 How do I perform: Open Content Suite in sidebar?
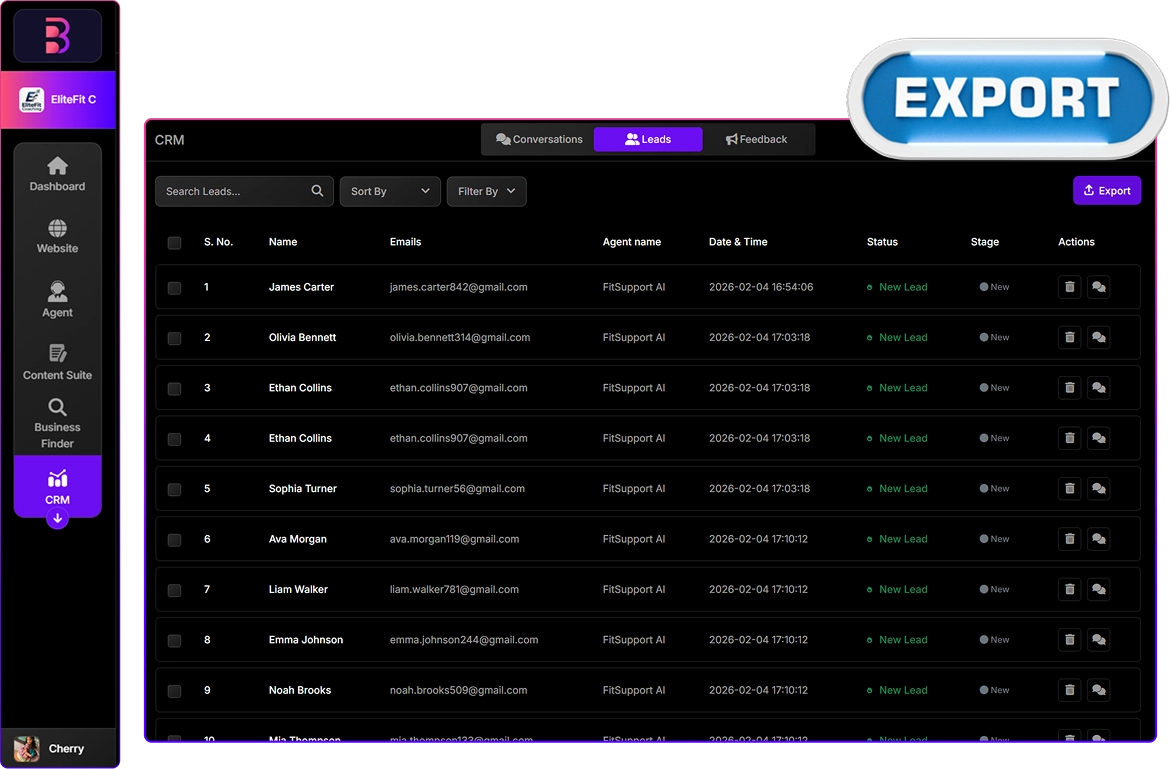(57, 363)
